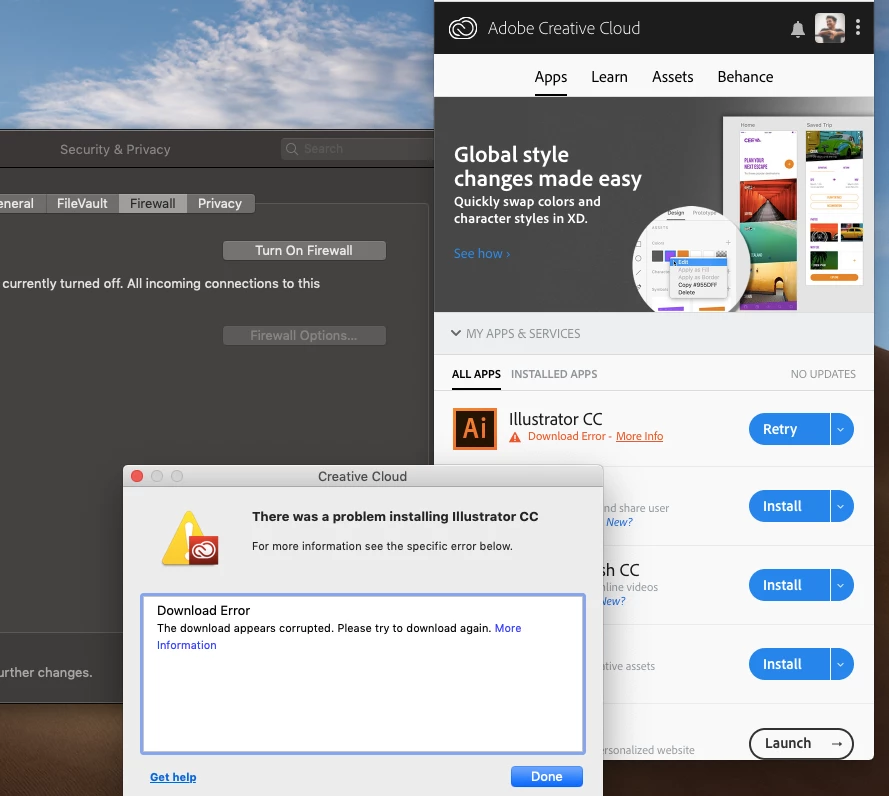Click Install on the share user row
Viewport: 889px width, 796px height.
tap(789, 506)
